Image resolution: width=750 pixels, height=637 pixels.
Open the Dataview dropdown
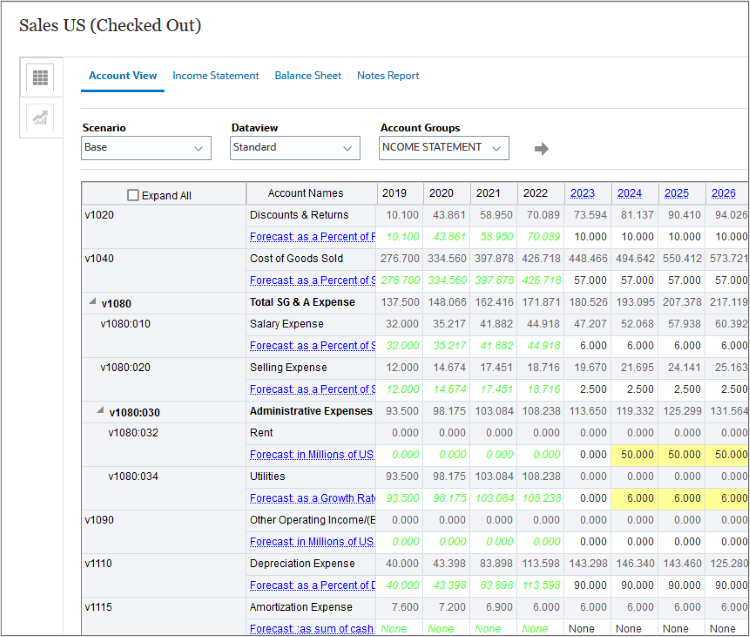coord(295,148)
